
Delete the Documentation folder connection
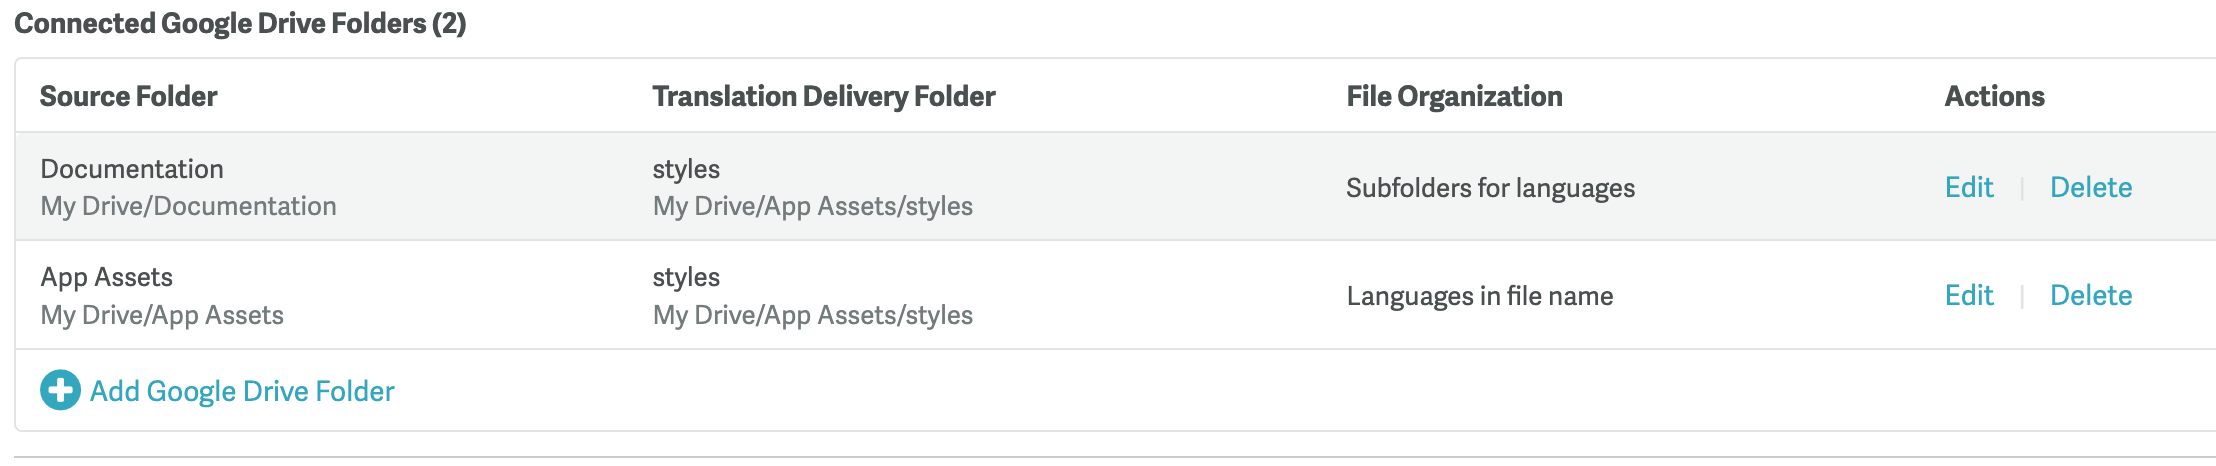pos(2091,187)
